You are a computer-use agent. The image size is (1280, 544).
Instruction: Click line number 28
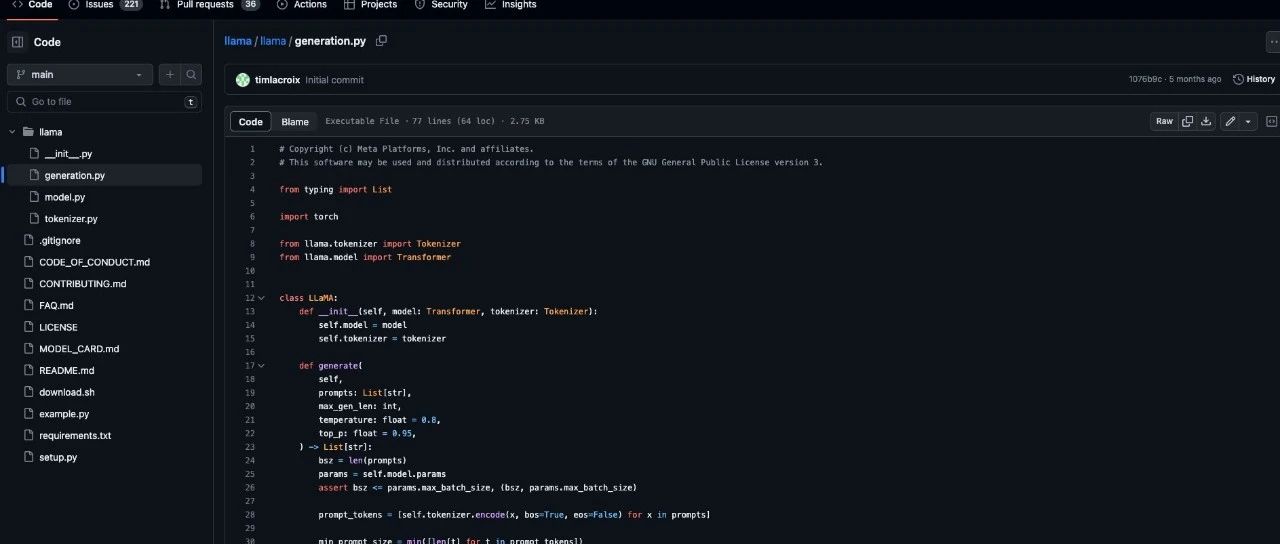(x=250, y=515)
